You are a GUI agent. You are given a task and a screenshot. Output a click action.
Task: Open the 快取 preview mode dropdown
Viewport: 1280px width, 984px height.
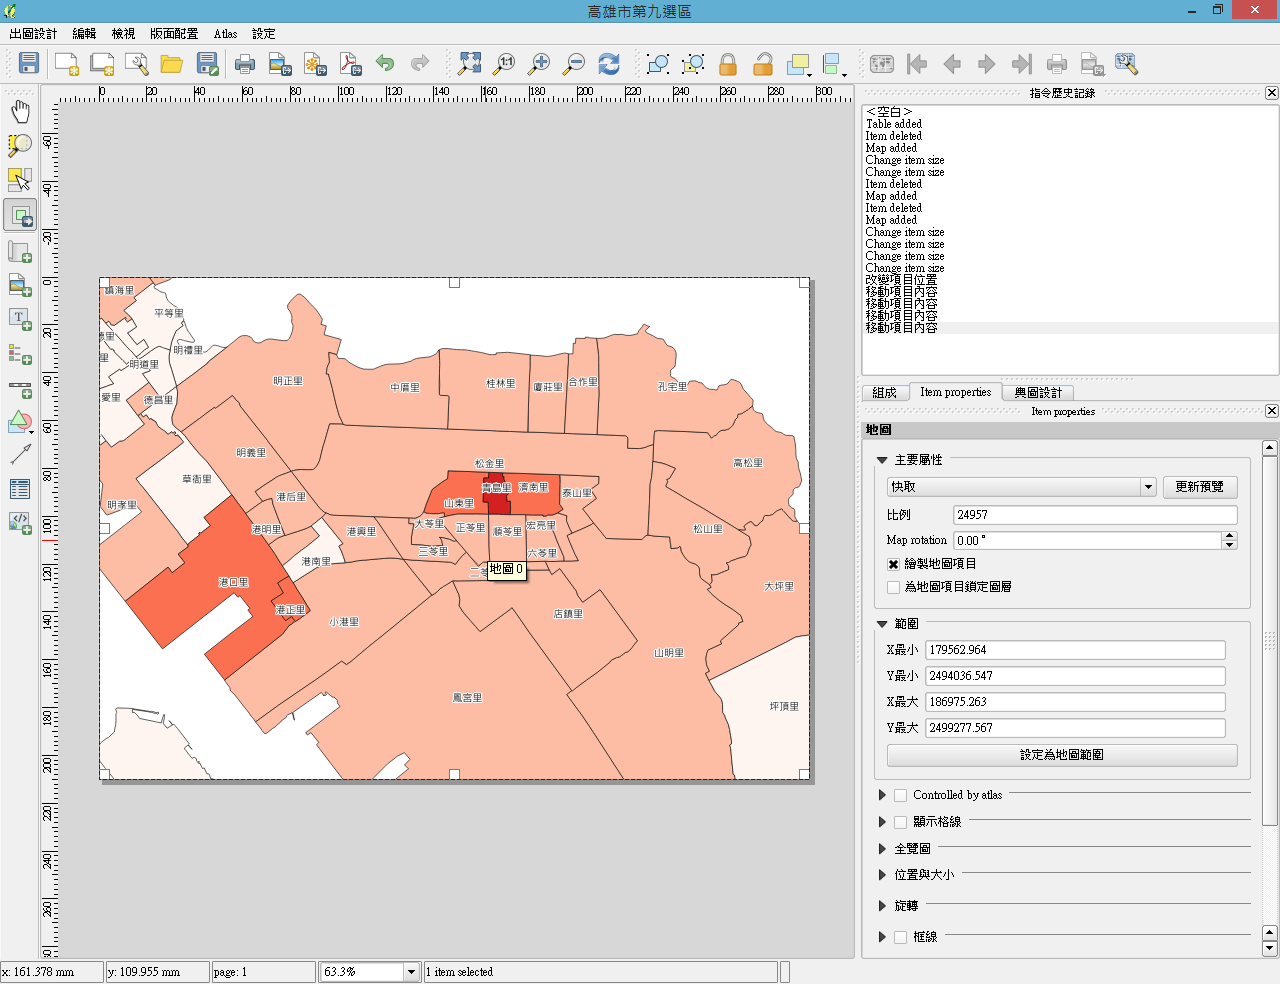point(1148,487)
